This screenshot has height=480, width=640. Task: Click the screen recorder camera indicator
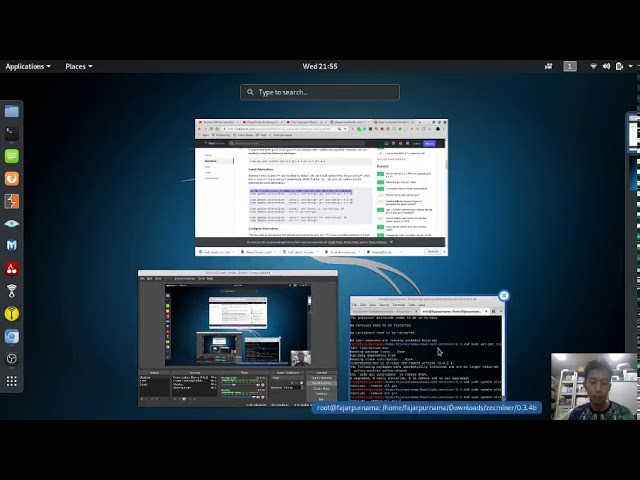549,66
